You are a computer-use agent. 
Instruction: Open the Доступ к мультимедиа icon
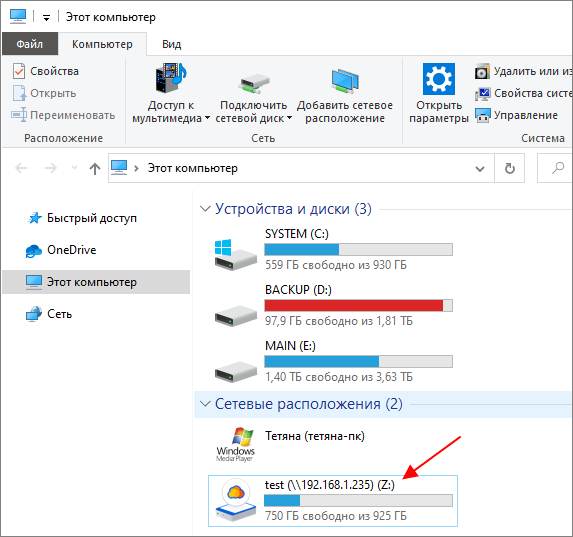tap(171, 77)
